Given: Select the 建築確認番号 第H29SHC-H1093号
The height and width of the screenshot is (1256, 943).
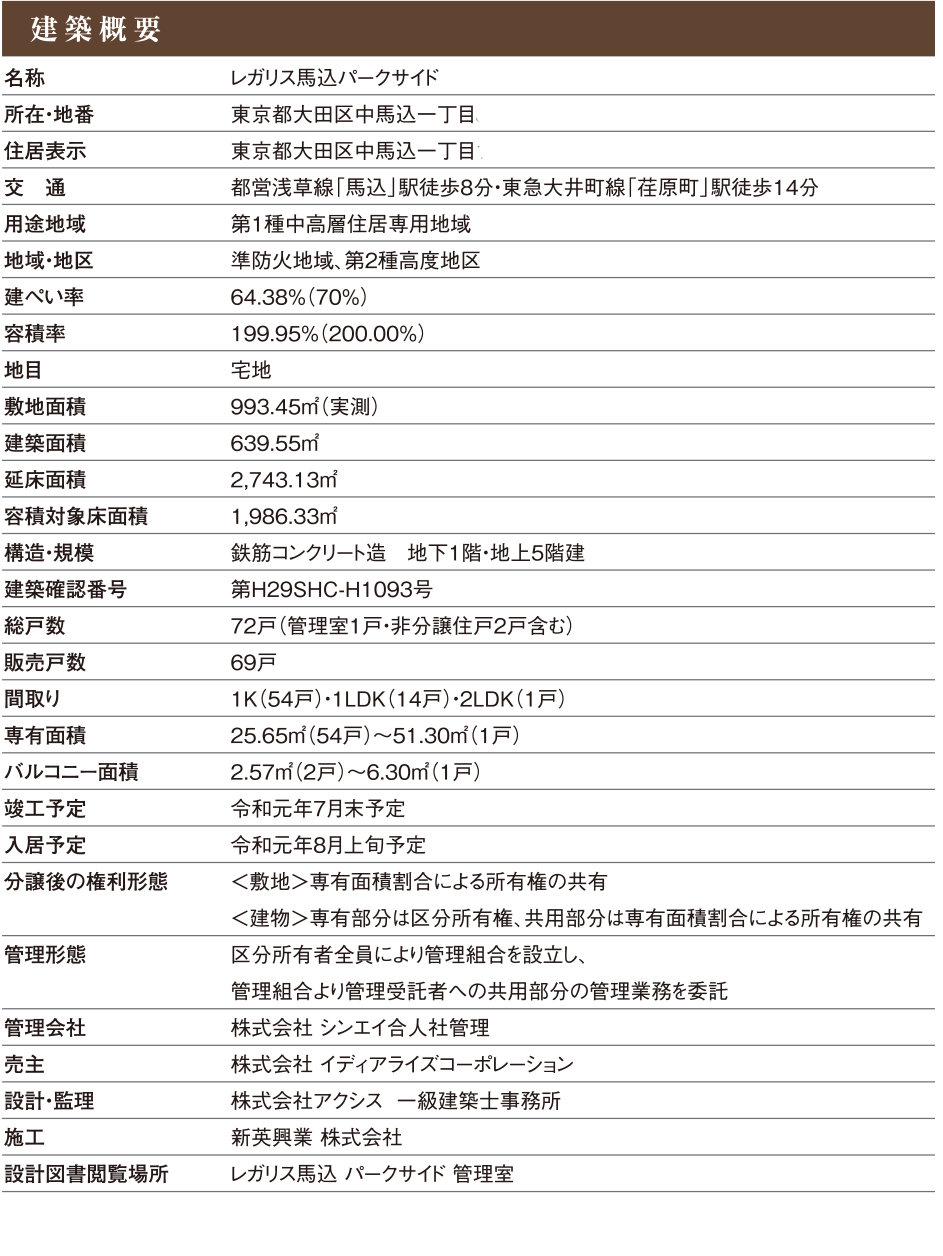Looking at the screenshot, I should click(x=331, y=590).
